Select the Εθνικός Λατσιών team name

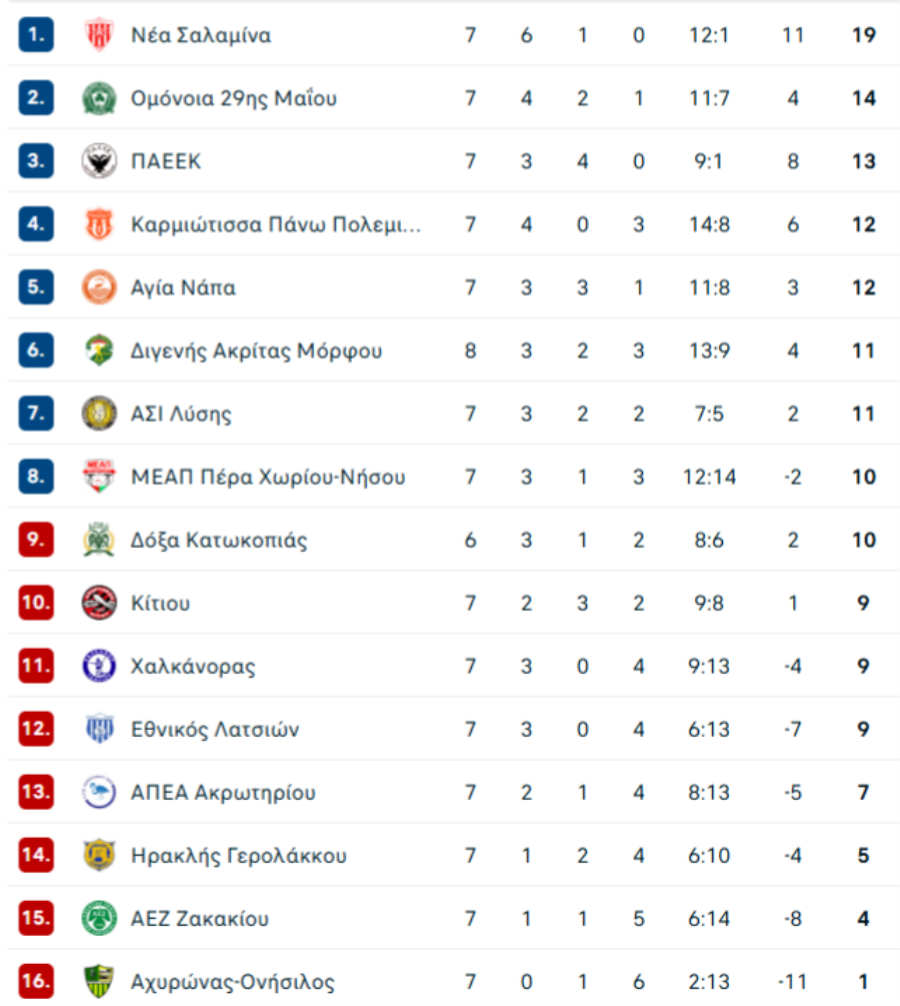[215, 729]
